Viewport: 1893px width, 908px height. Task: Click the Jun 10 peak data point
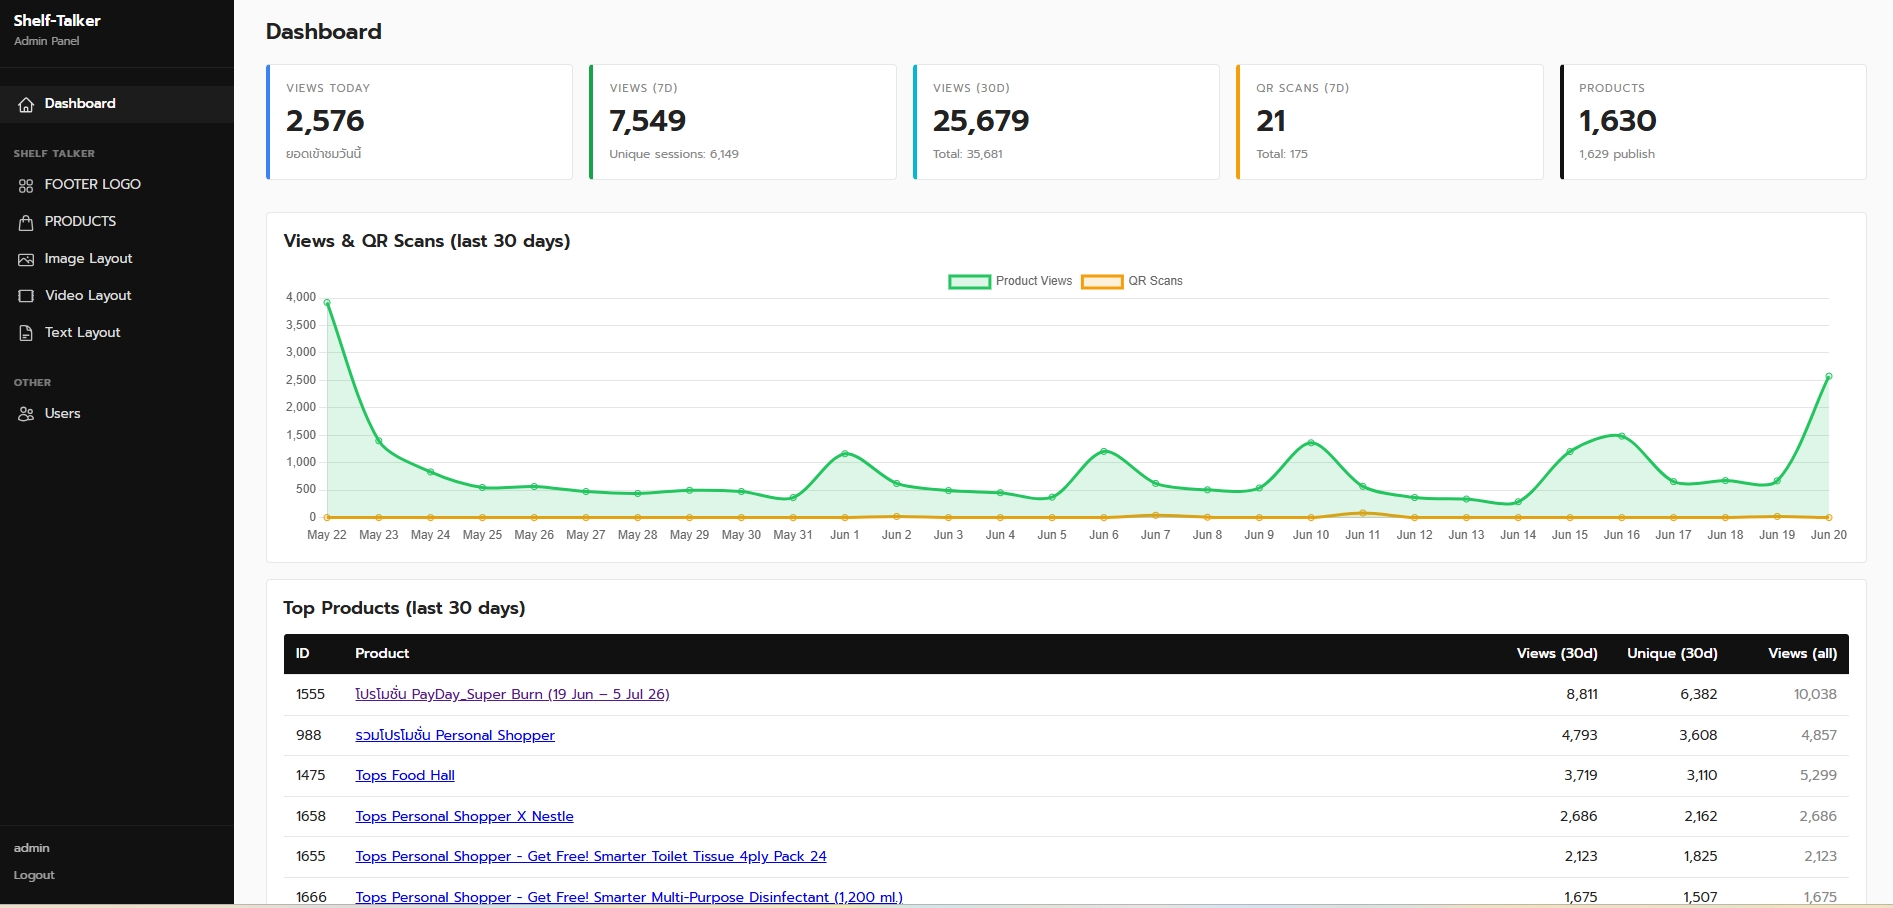coord(1311,442)
